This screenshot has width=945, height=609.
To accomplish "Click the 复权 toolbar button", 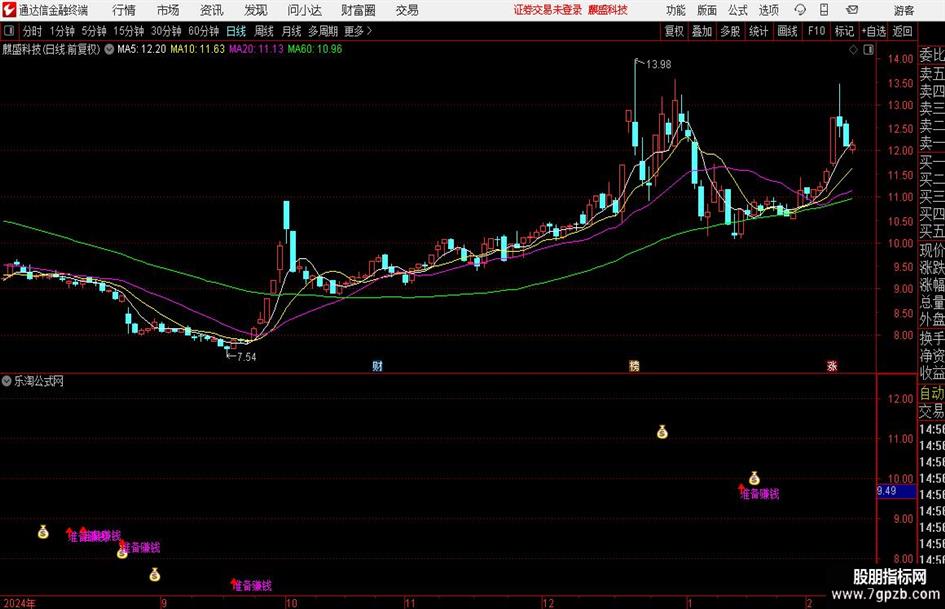I will tap(674, 31).
